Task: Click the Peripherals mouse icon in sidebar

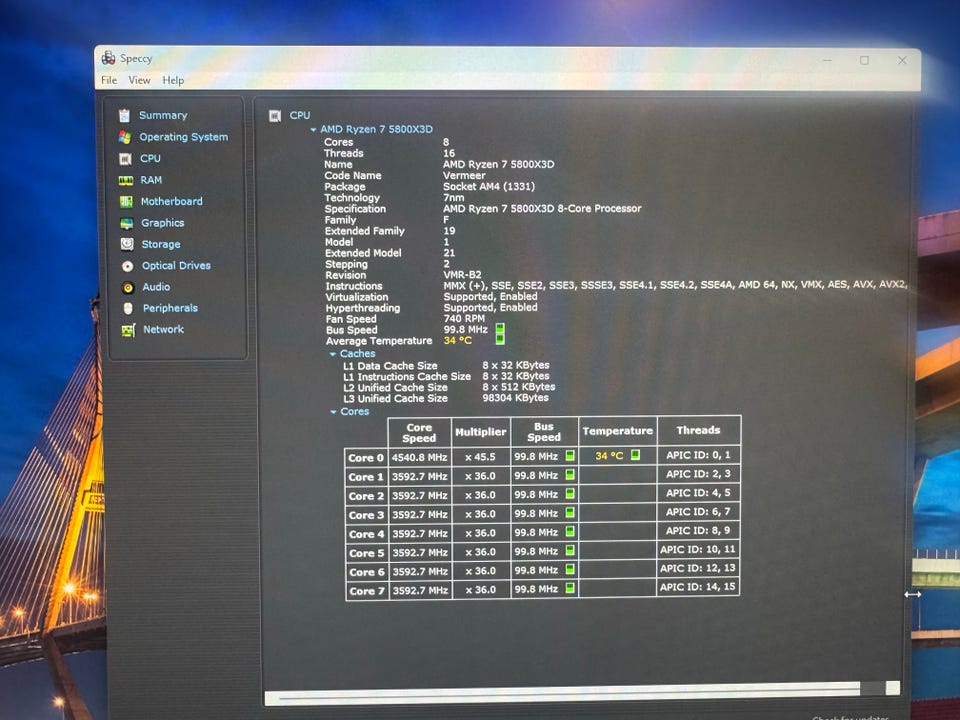Action: 128,309
